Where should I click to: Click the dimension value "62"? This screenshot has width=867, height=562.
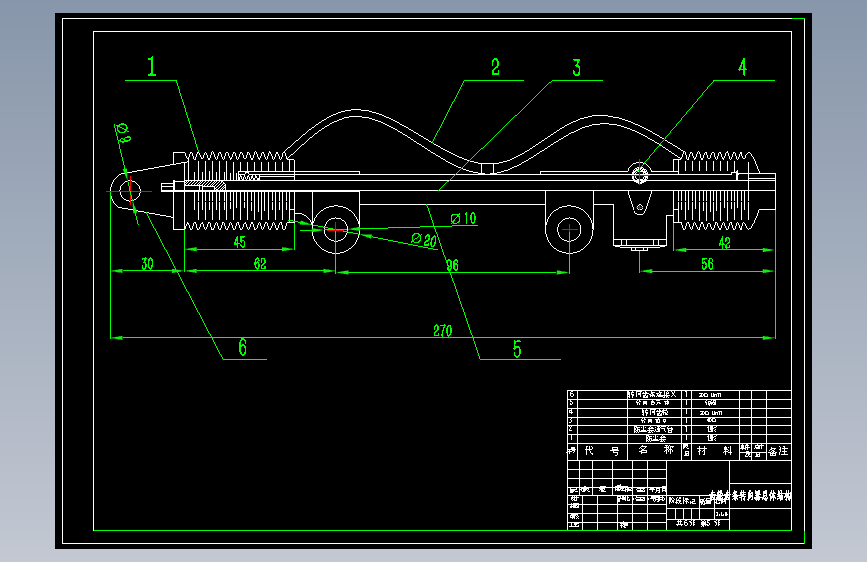pos(260,264)
